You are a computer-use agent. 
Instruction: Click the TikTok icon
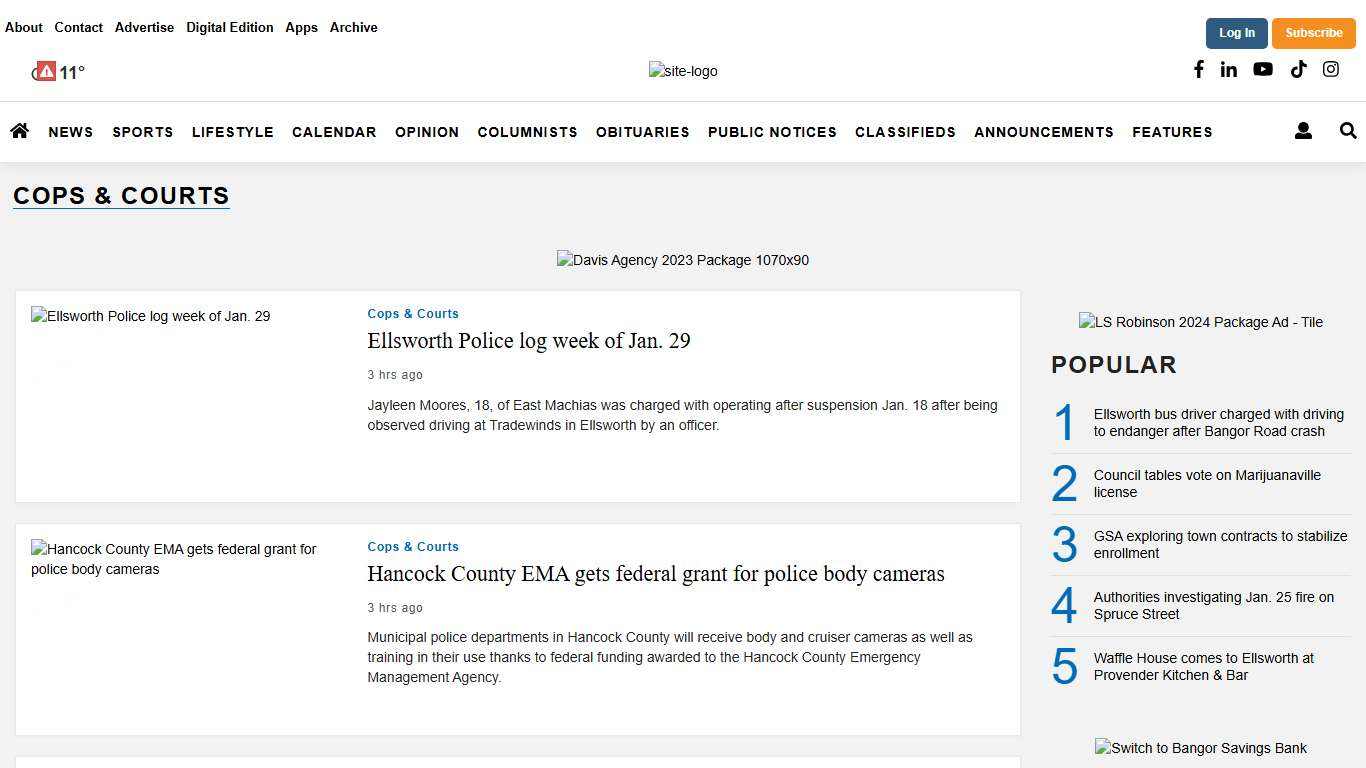(1298, 69)
